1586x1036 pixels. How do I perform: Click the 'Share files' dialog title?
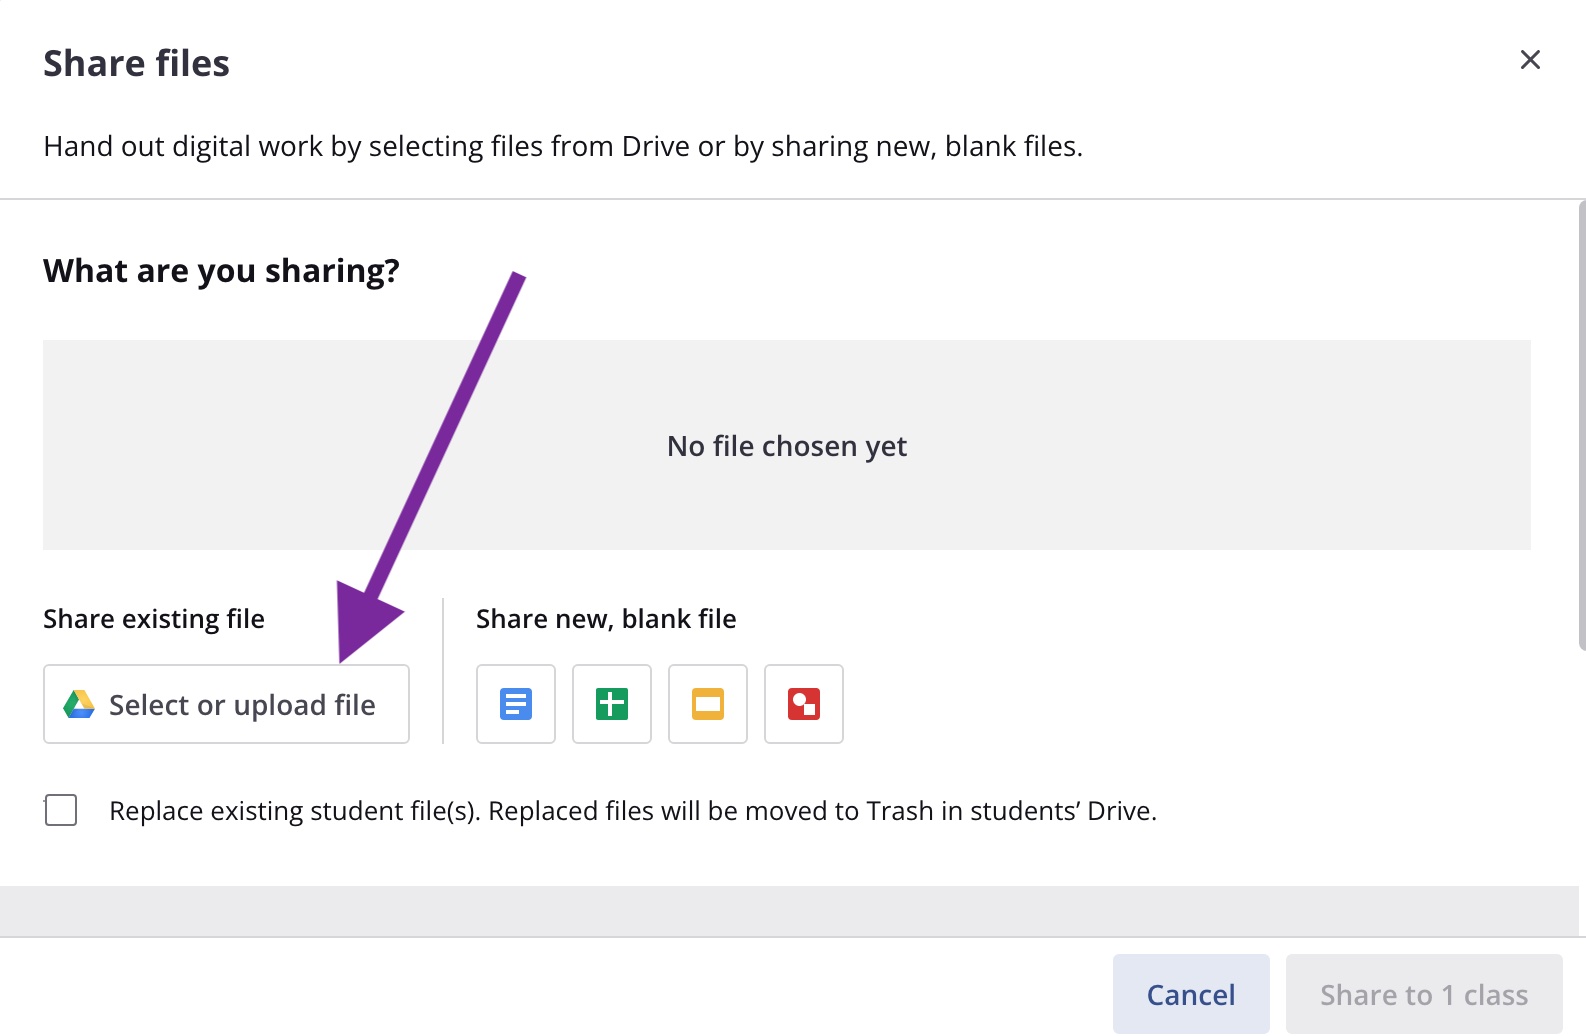137,63
